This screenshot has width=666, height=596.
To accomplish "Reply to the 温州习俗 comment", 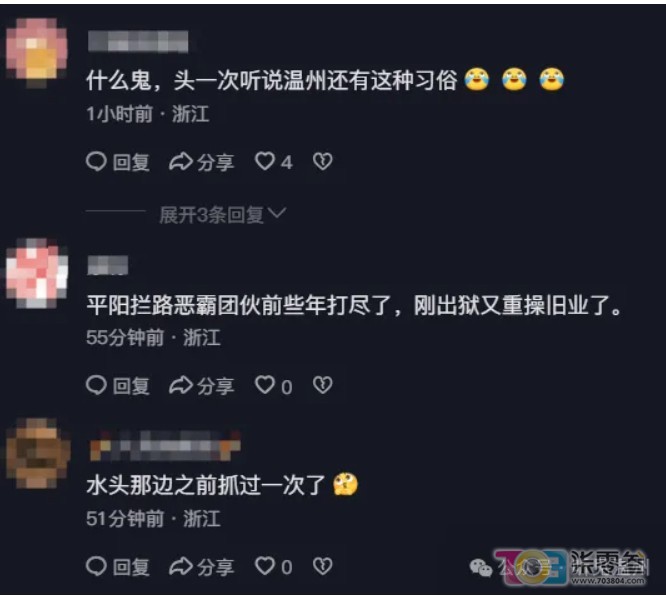I will click(118, 162).
